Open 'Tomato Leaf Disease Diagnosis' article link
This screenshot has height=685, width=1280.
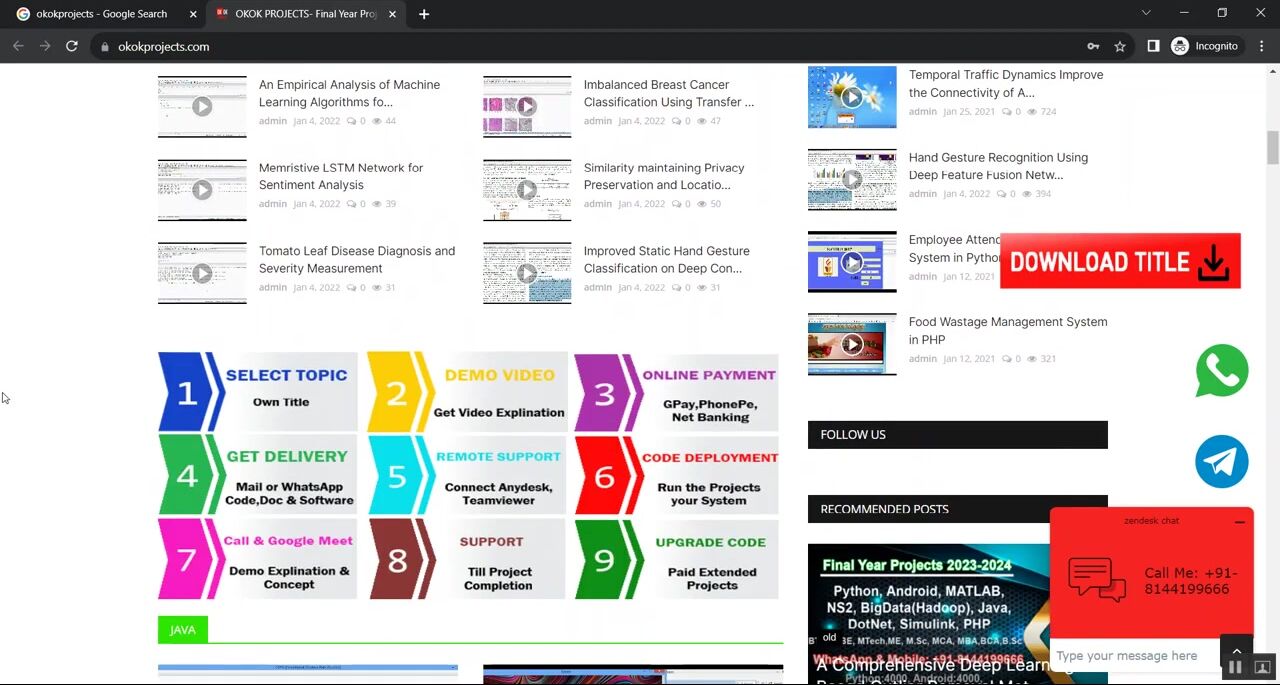pos(357,259)
